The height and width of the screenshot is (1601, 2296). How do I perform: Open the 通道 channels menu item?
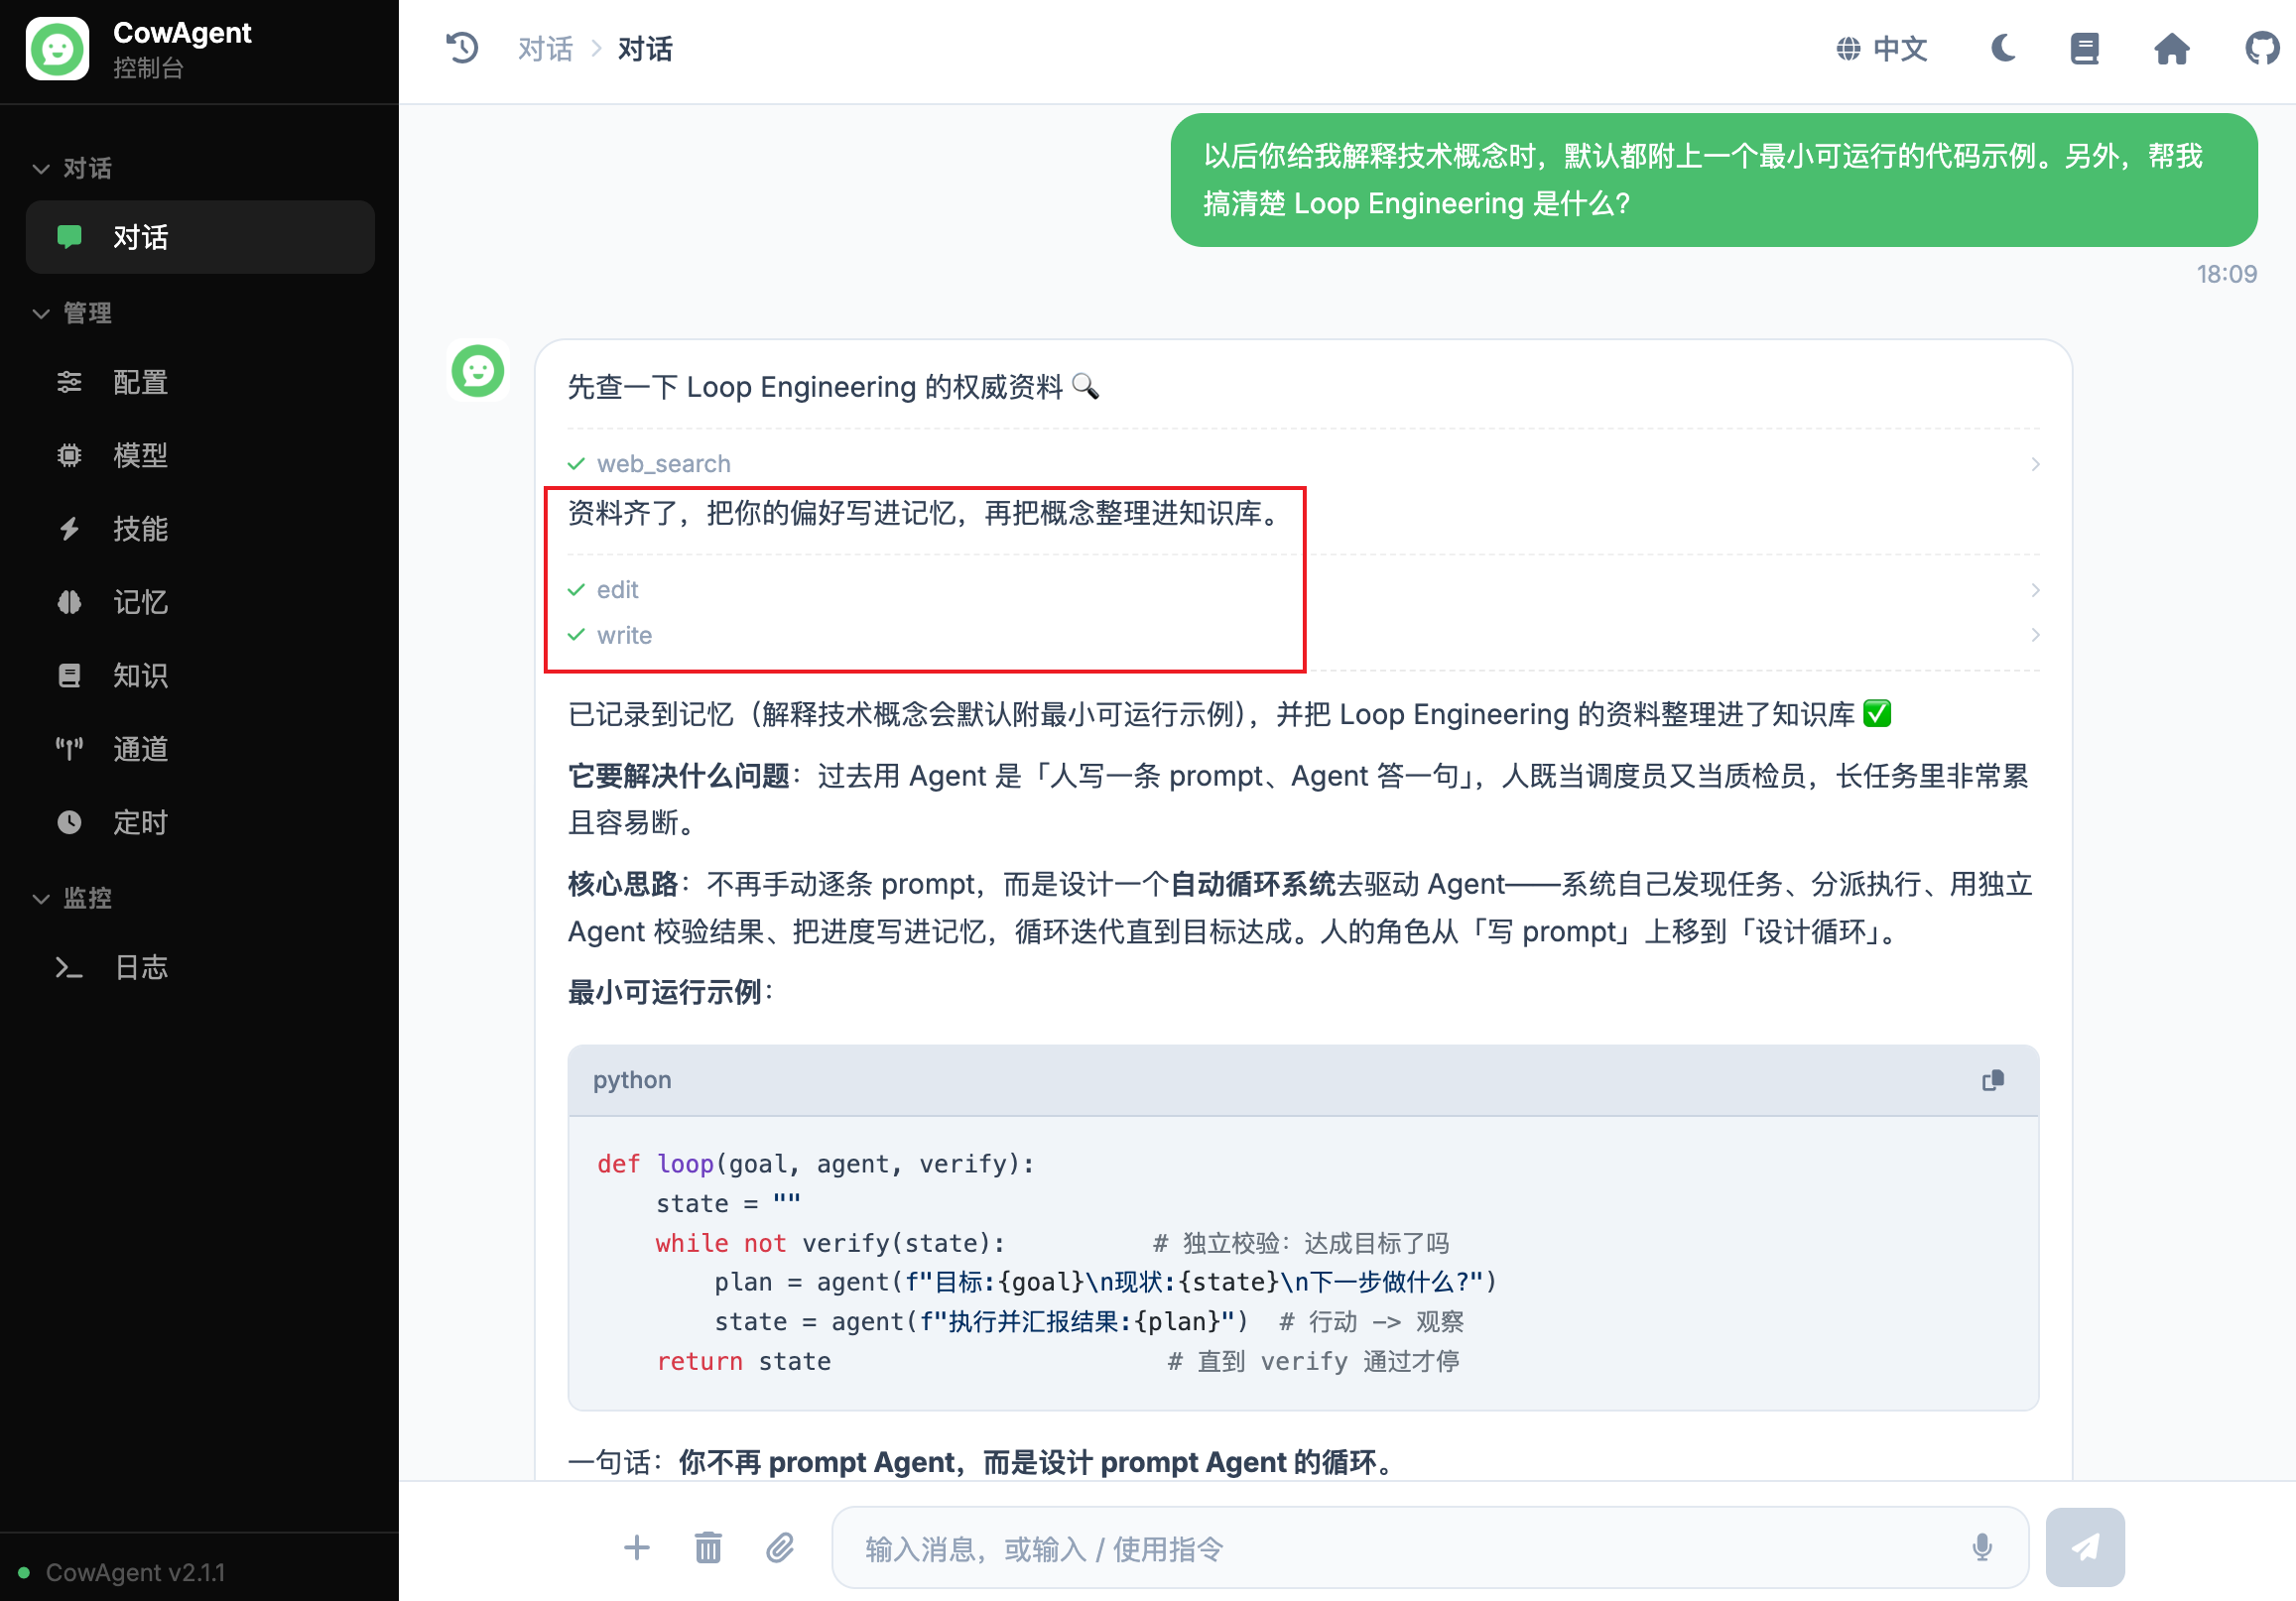(200, 749)
